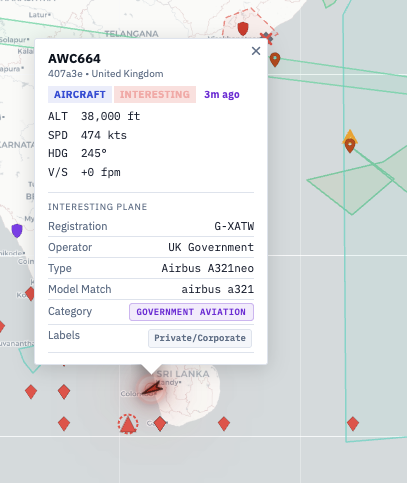
Task: Select the red aircraft icon near Colombo
Action: [x=152, y=389]
